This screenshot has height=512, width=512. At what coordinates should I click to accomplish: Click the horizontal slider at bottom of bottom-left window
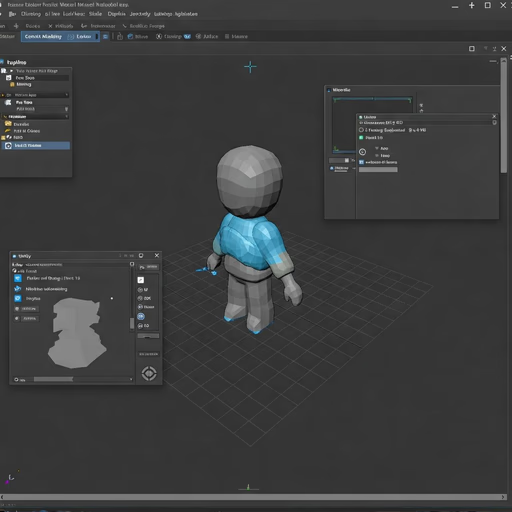point(53,379)
